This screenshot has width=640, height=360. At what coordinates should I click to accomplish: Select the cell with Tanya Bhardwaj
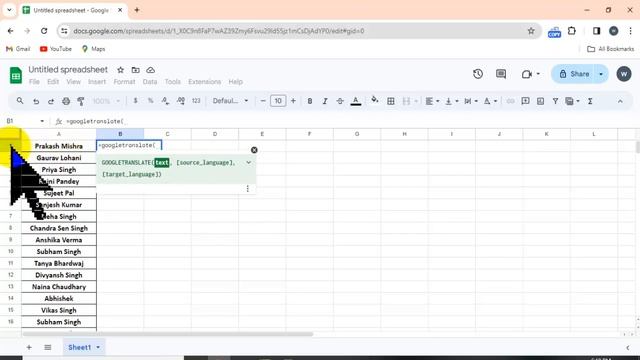tap(59, 263)
